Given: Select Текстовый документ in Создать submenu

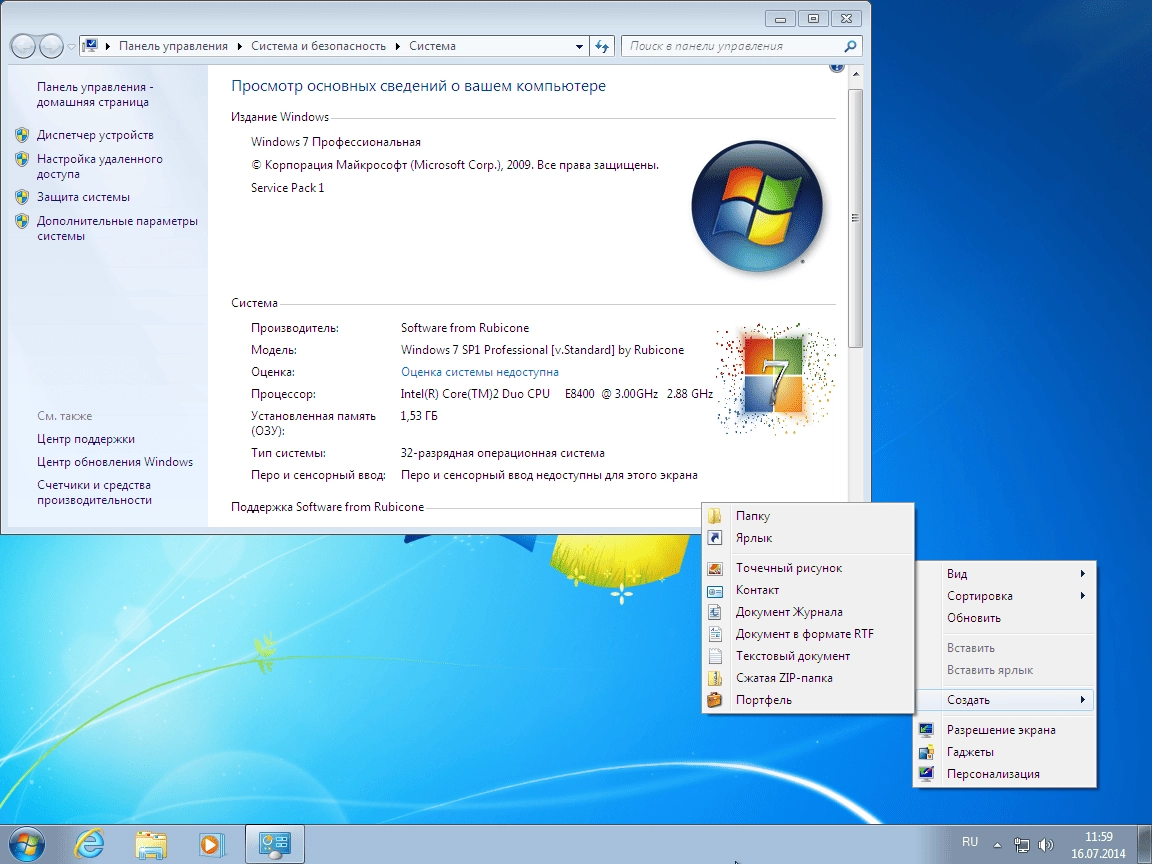Looking at the screenshot, I should coord(808,656).
